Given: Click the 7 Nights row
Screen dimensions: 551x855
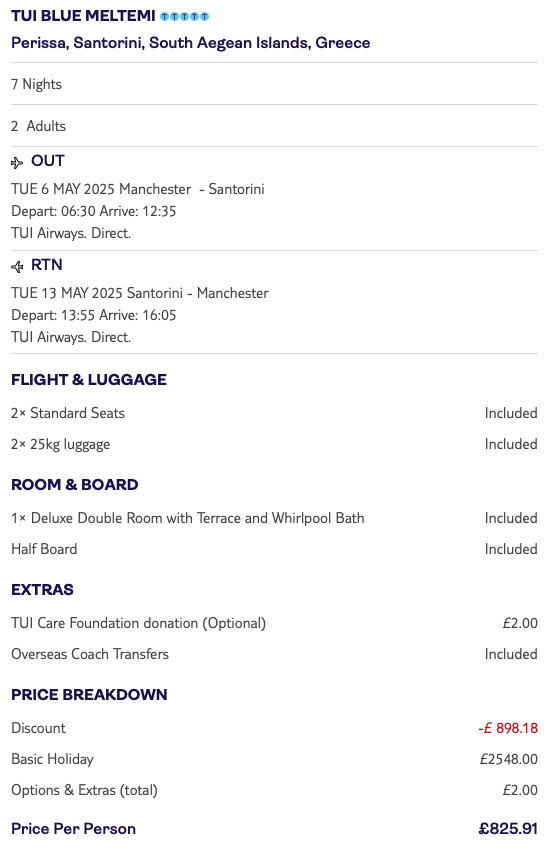Looking at the screenshot, I should coord(274,84).
